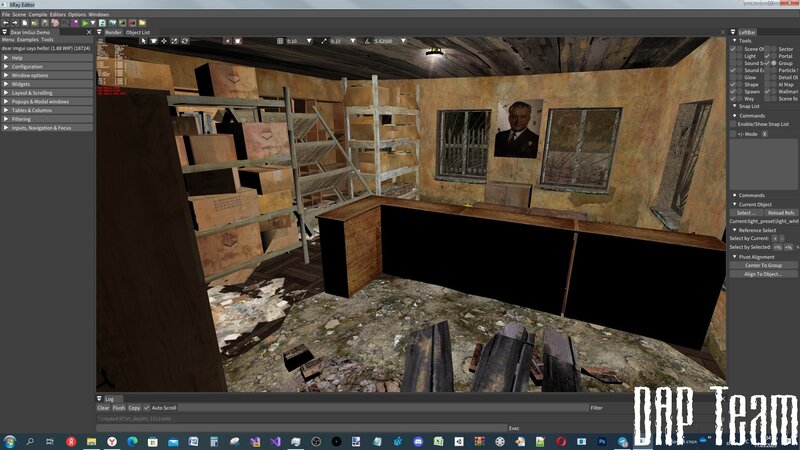The width and height of the screenshot is (800, 450).
Task: Click the Reload Refs button
Action: coord(781,213)
